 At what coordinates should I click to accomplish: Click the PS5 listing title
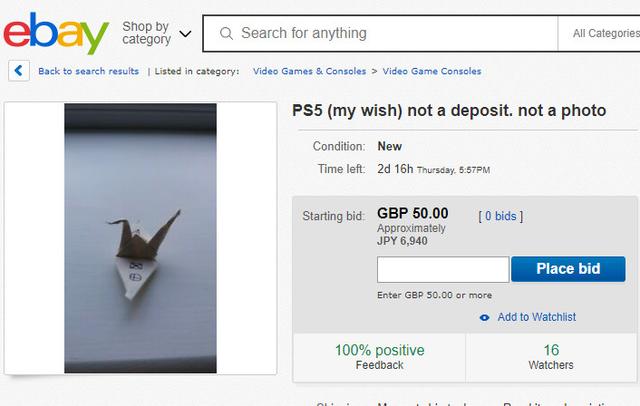[x=449, y=110]
